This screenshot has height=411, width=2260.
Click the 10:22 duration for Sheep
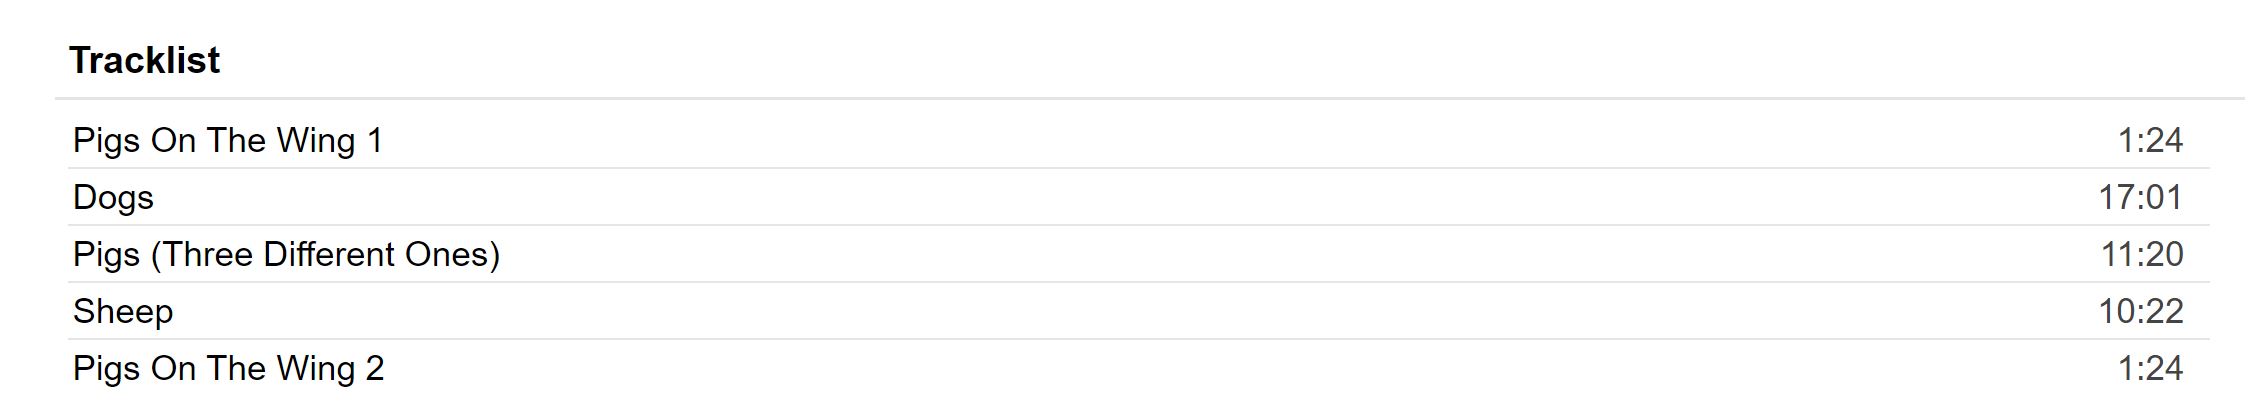2140,312
